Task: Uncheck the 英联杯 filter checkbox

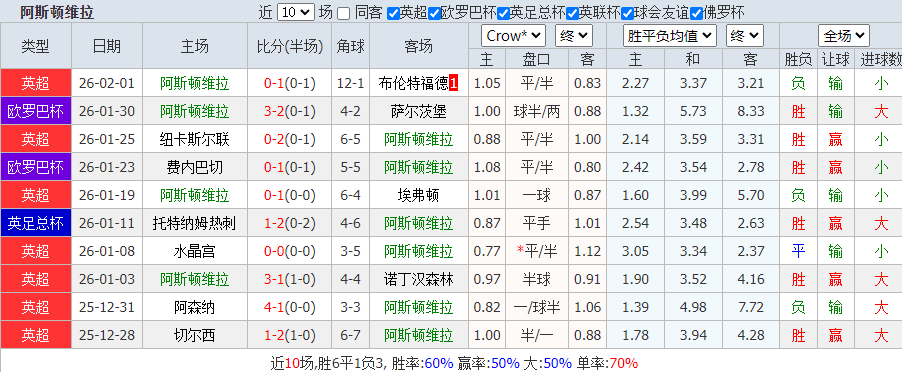Action: [x=572, y=13]
